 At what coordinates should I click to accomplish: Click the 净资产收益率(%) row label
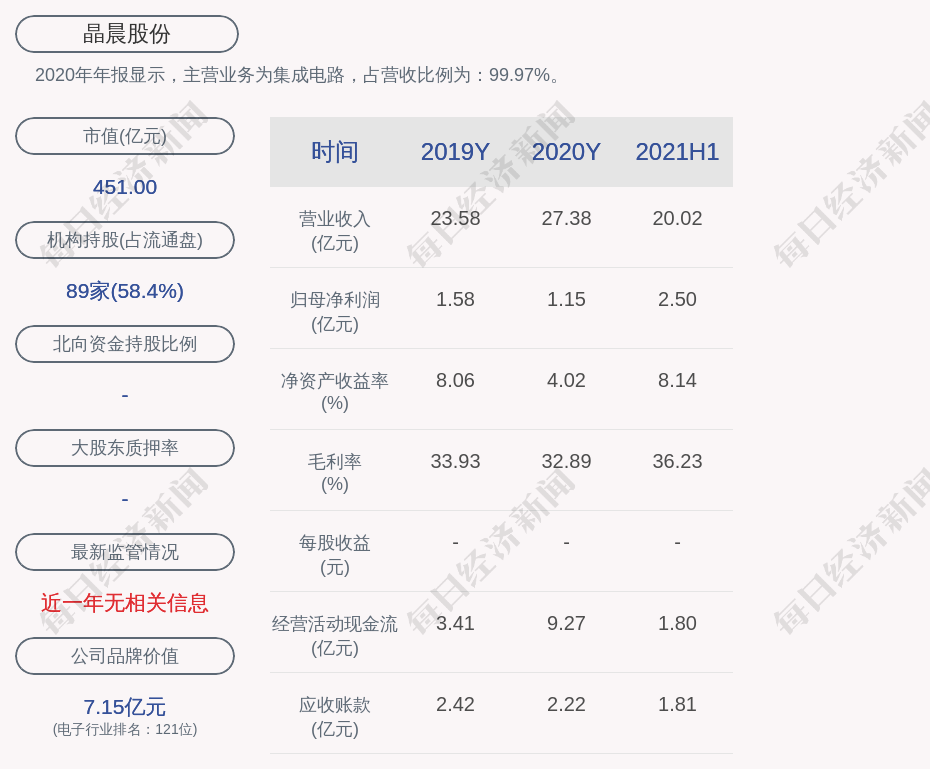(335, 392)
